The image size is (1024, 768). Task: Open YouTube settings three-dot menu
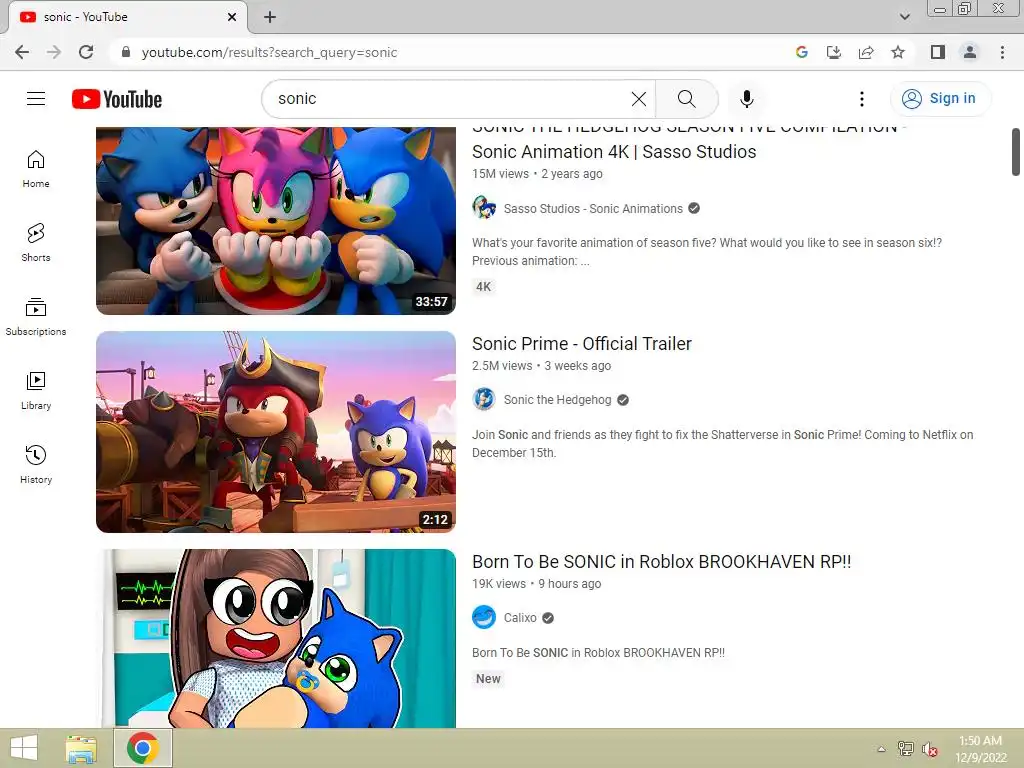coord(861,99)
